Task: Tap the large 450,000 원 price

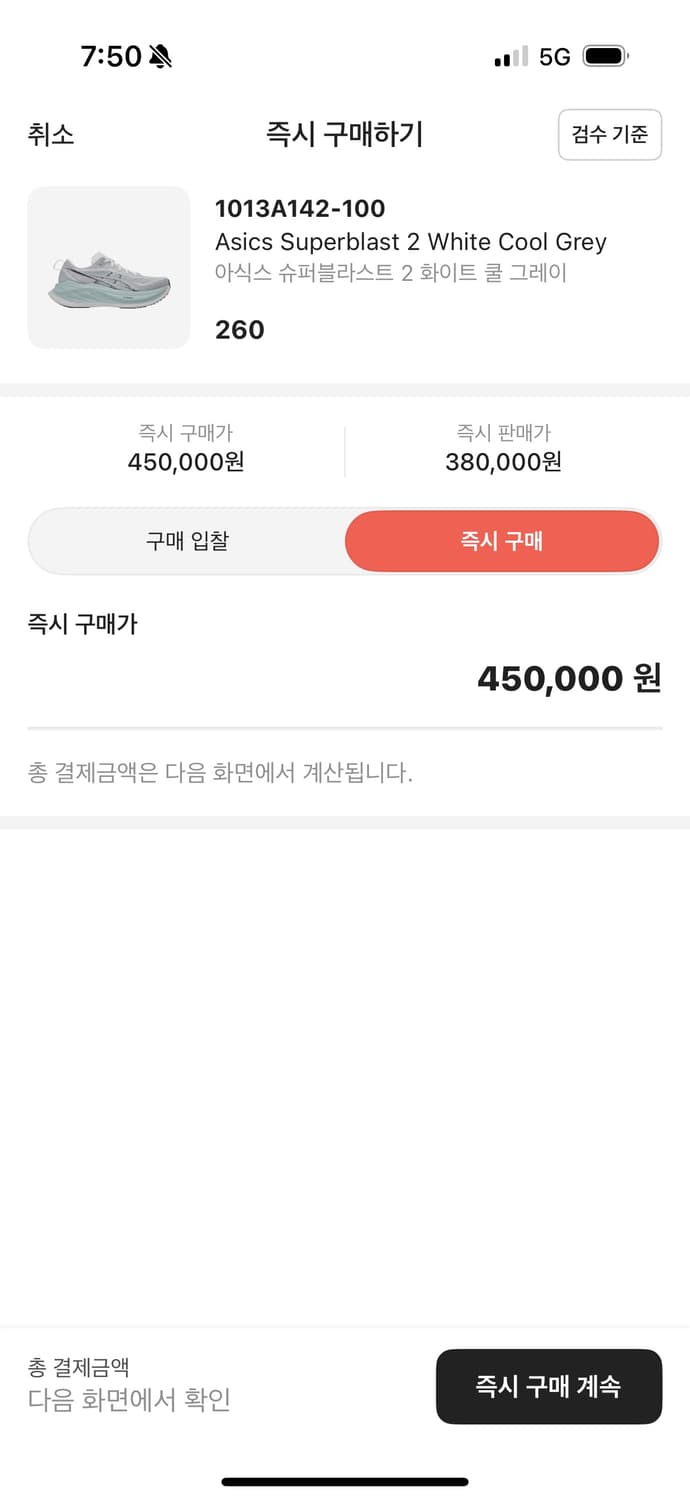Action: pyautogui.click(x=568, y=679)
